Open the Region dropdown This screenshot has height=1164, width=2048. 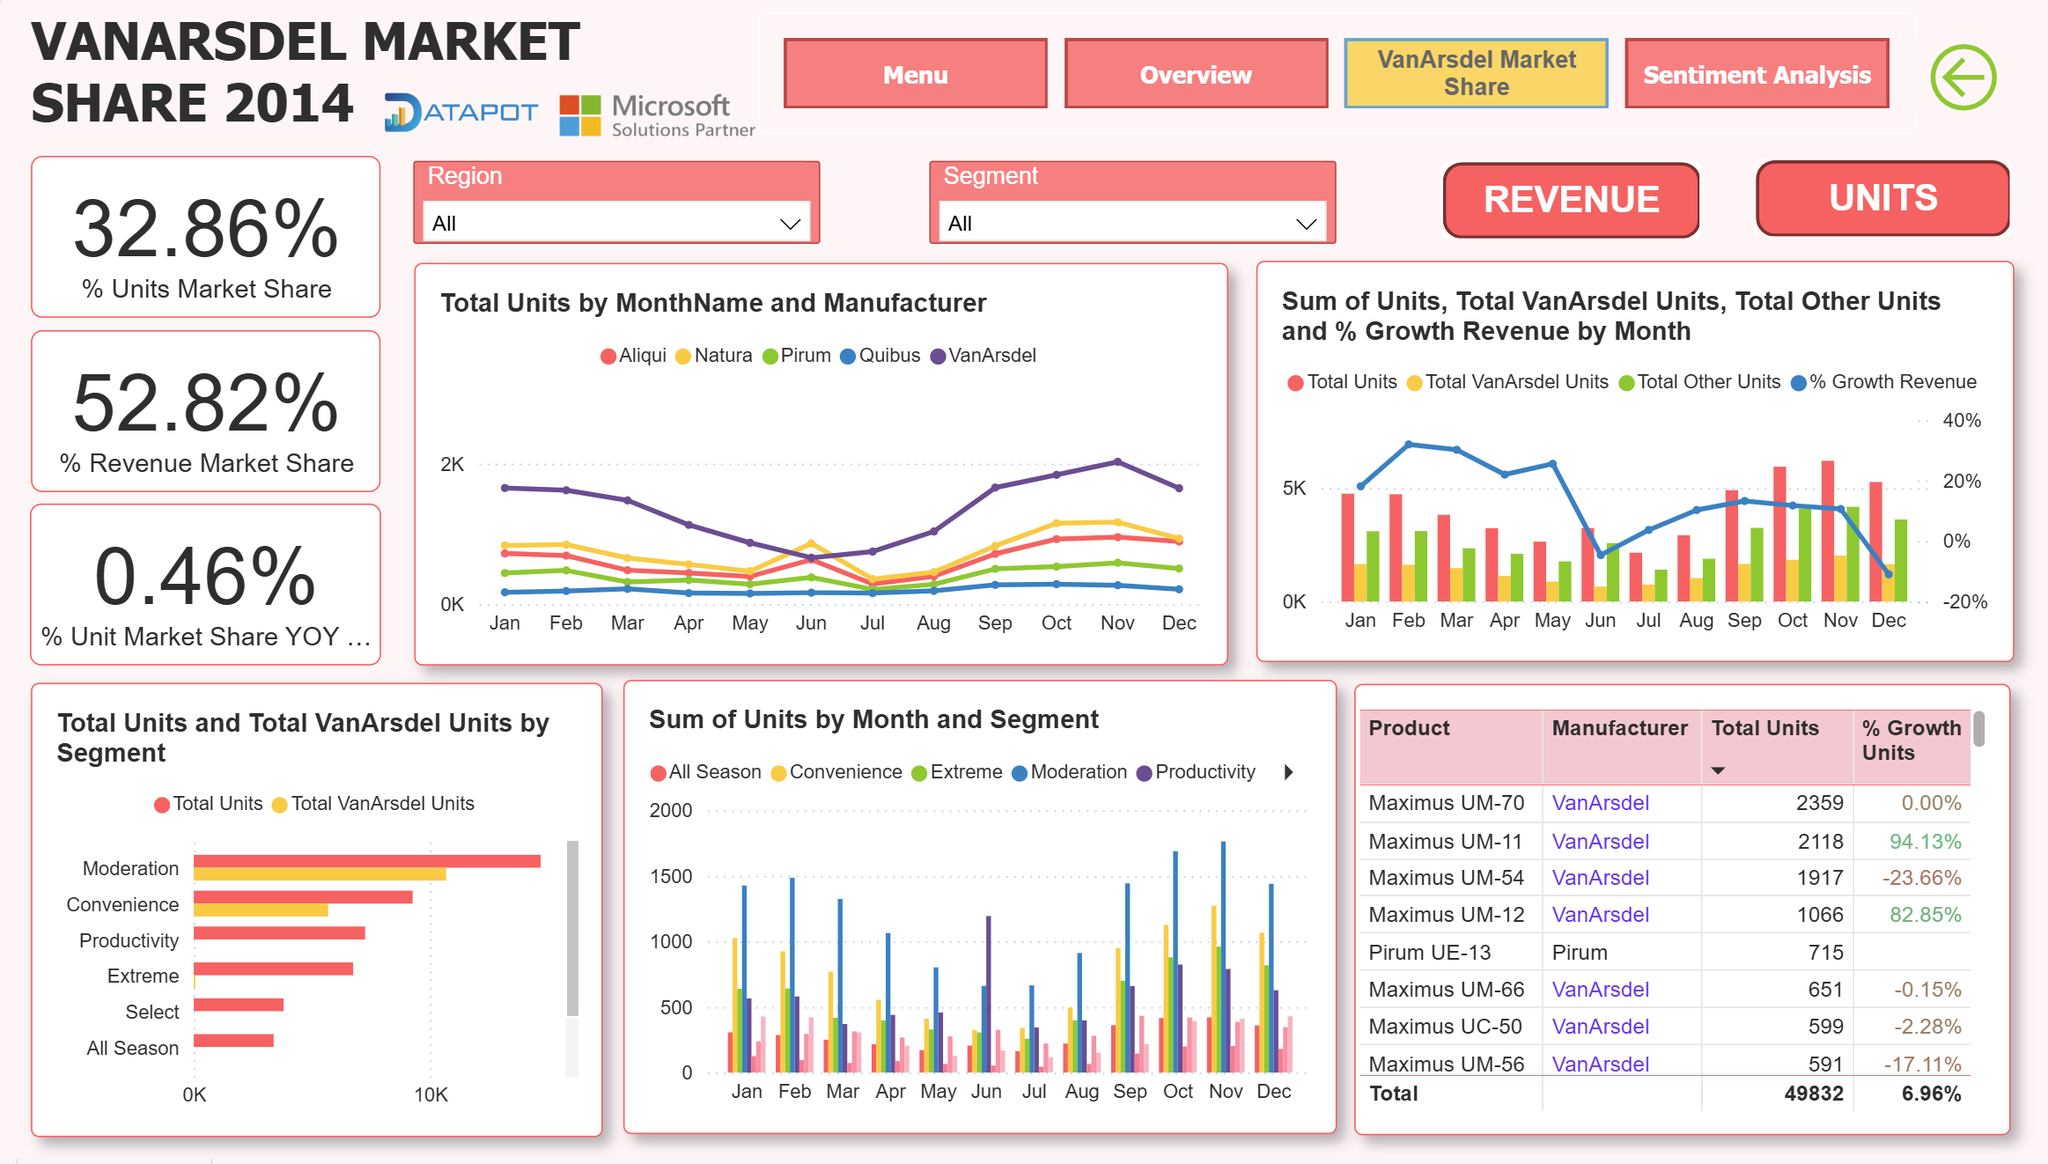click(616, 223)
